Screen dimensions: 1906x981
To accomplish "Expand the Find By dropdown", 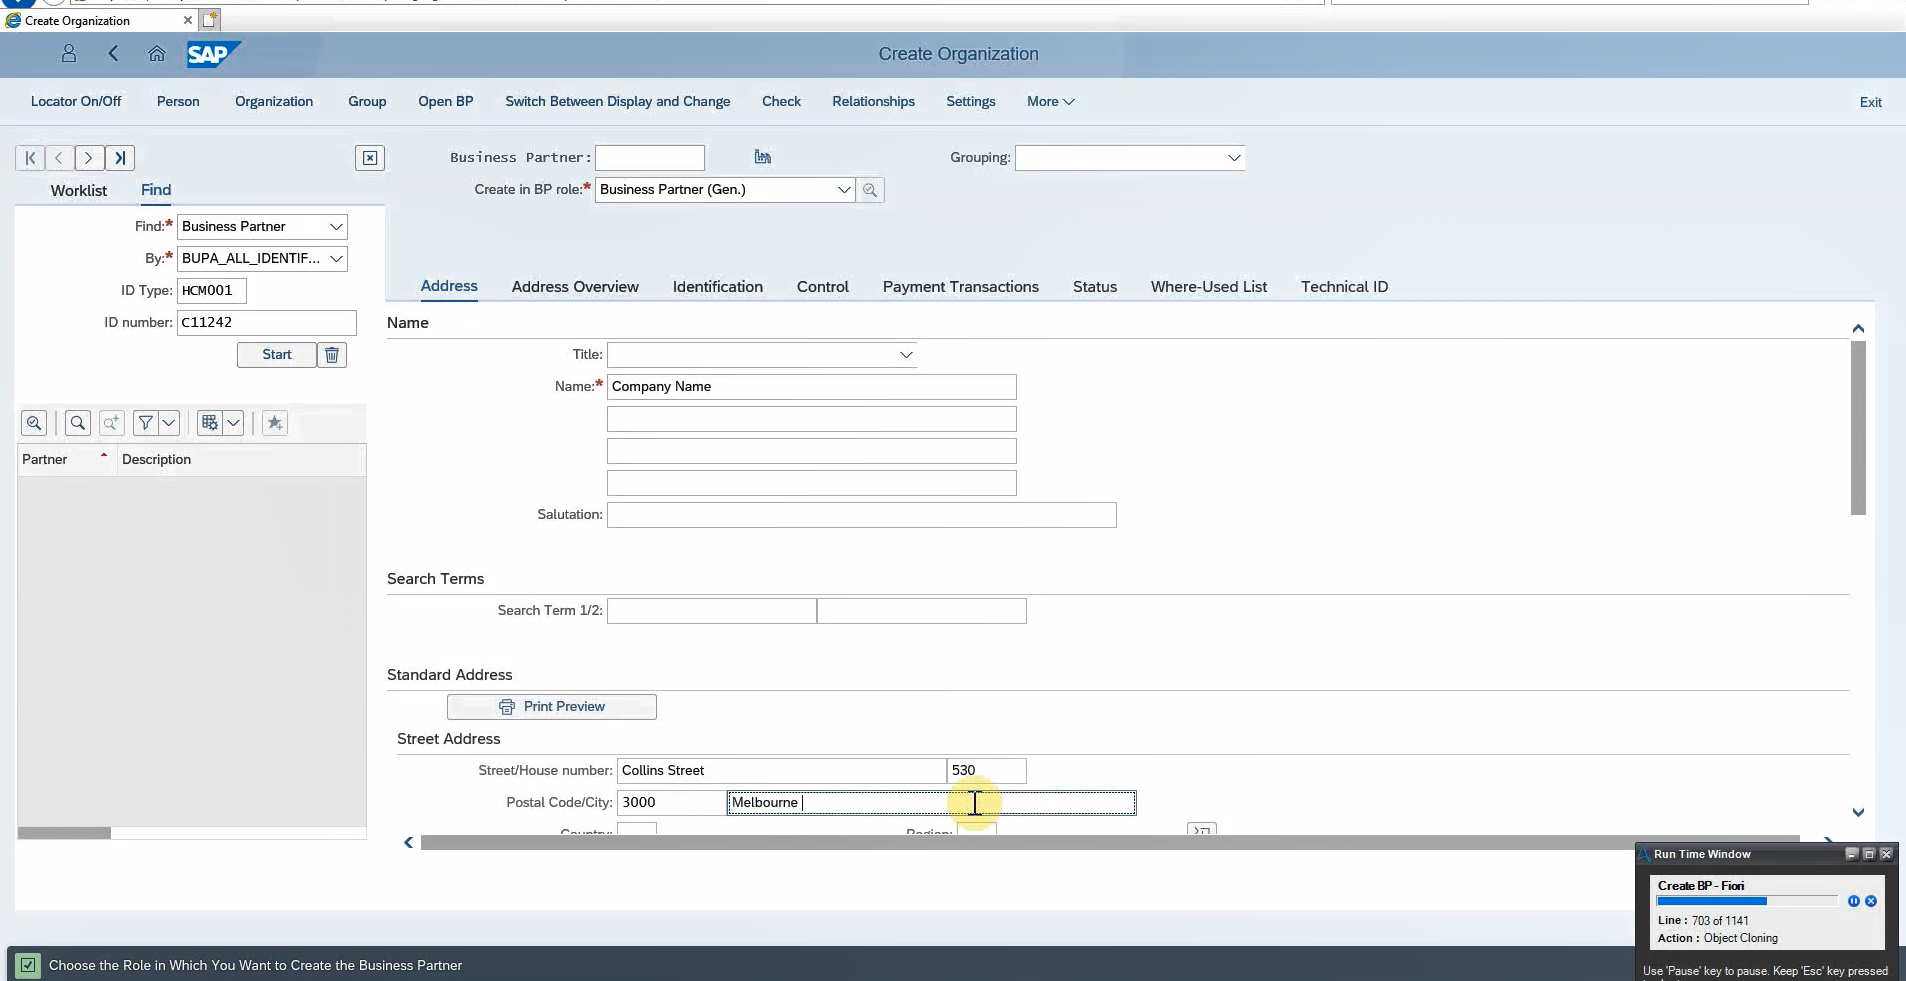I will pos(336,259).
